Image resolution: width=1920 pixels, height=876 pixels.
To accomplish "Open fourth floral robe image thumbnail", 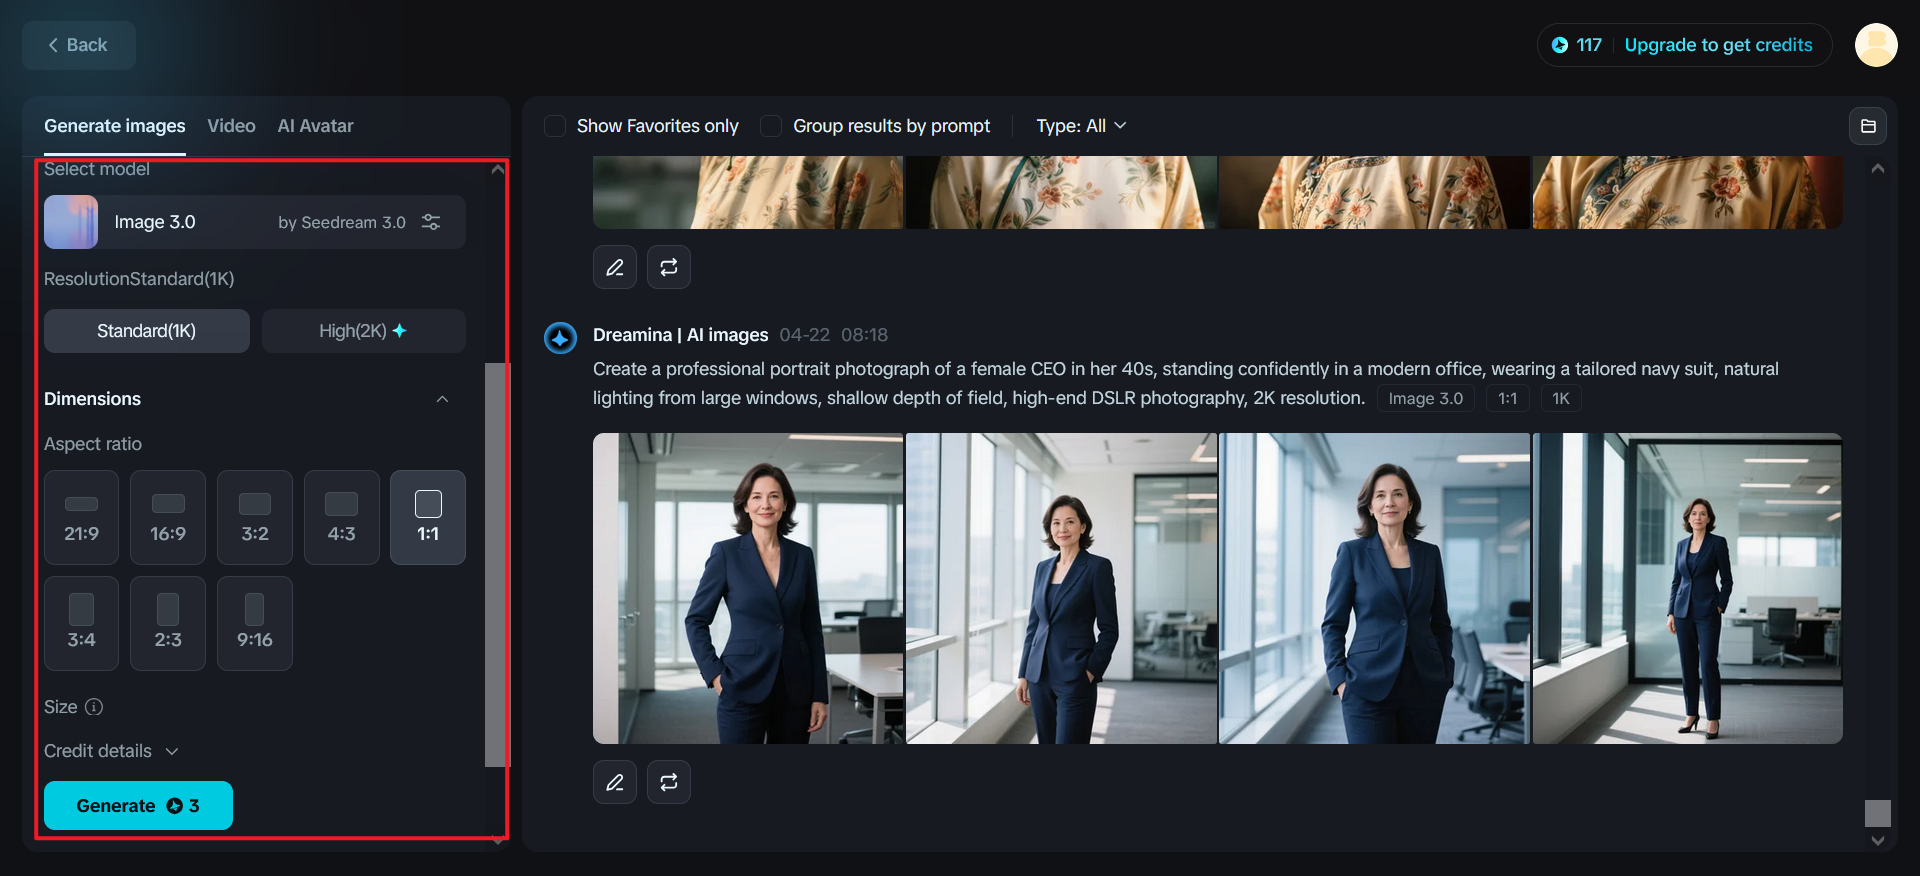I will click(1688, 192).
